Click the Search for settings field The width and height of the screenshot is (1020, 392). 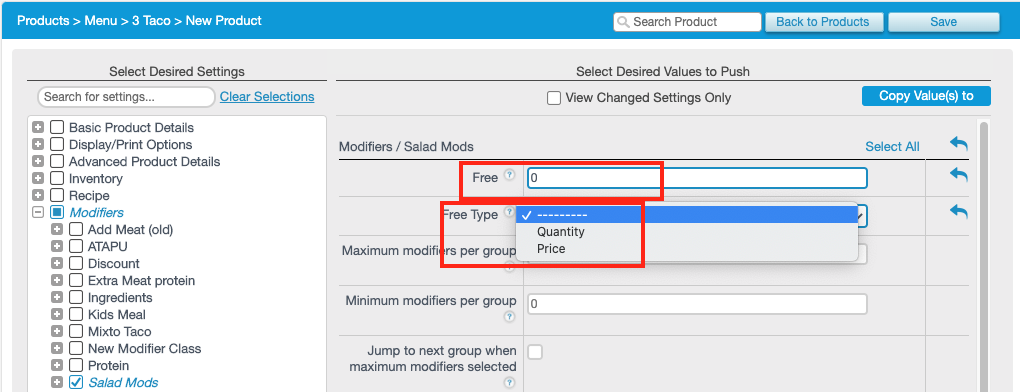pos(126,97)
